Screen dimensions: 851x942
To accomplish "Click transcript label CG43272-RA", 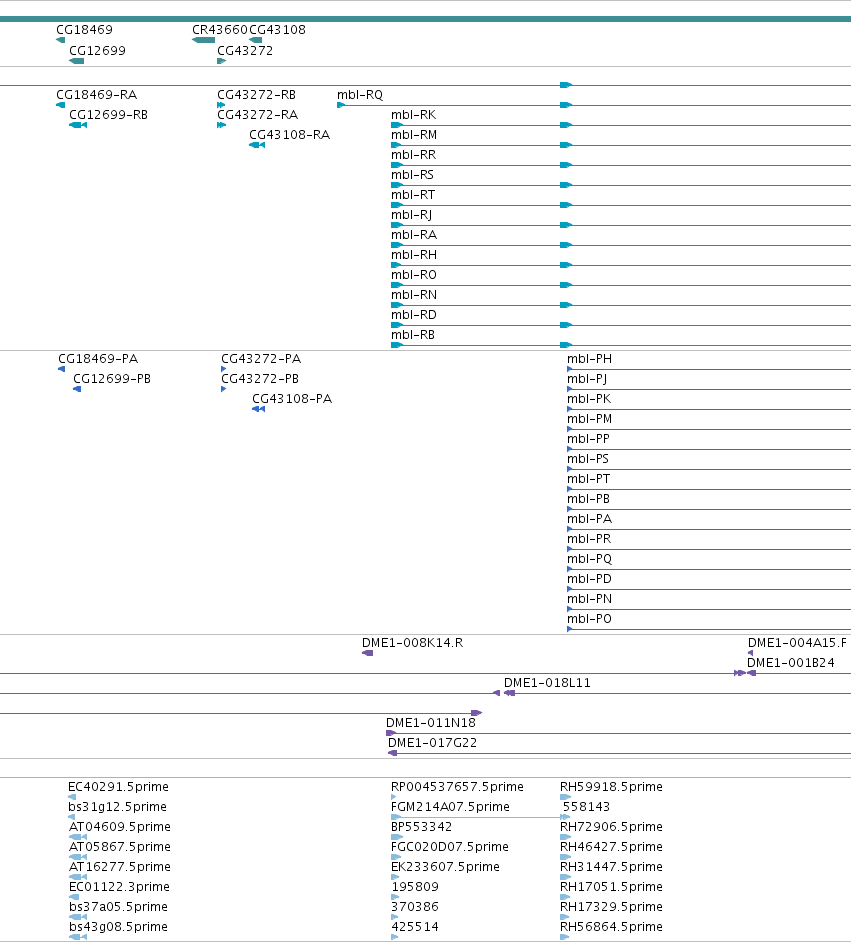I will [257, 115].
